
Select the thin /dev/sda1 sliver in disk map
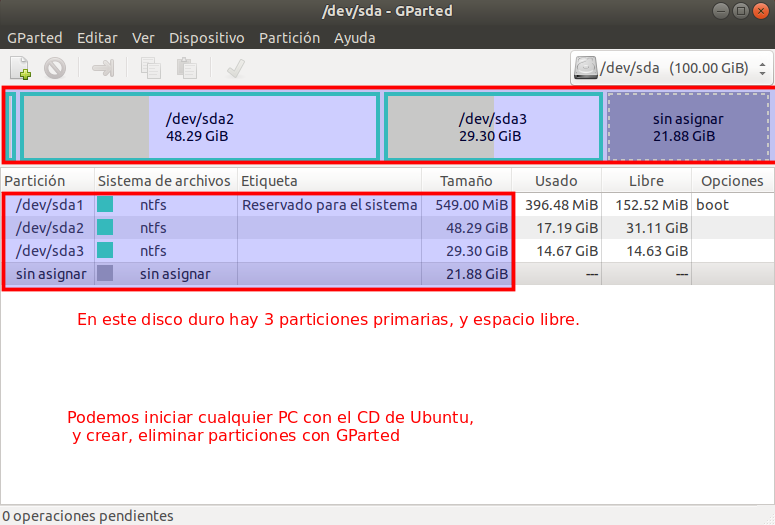pyautogui.click(x=11, y=127)
